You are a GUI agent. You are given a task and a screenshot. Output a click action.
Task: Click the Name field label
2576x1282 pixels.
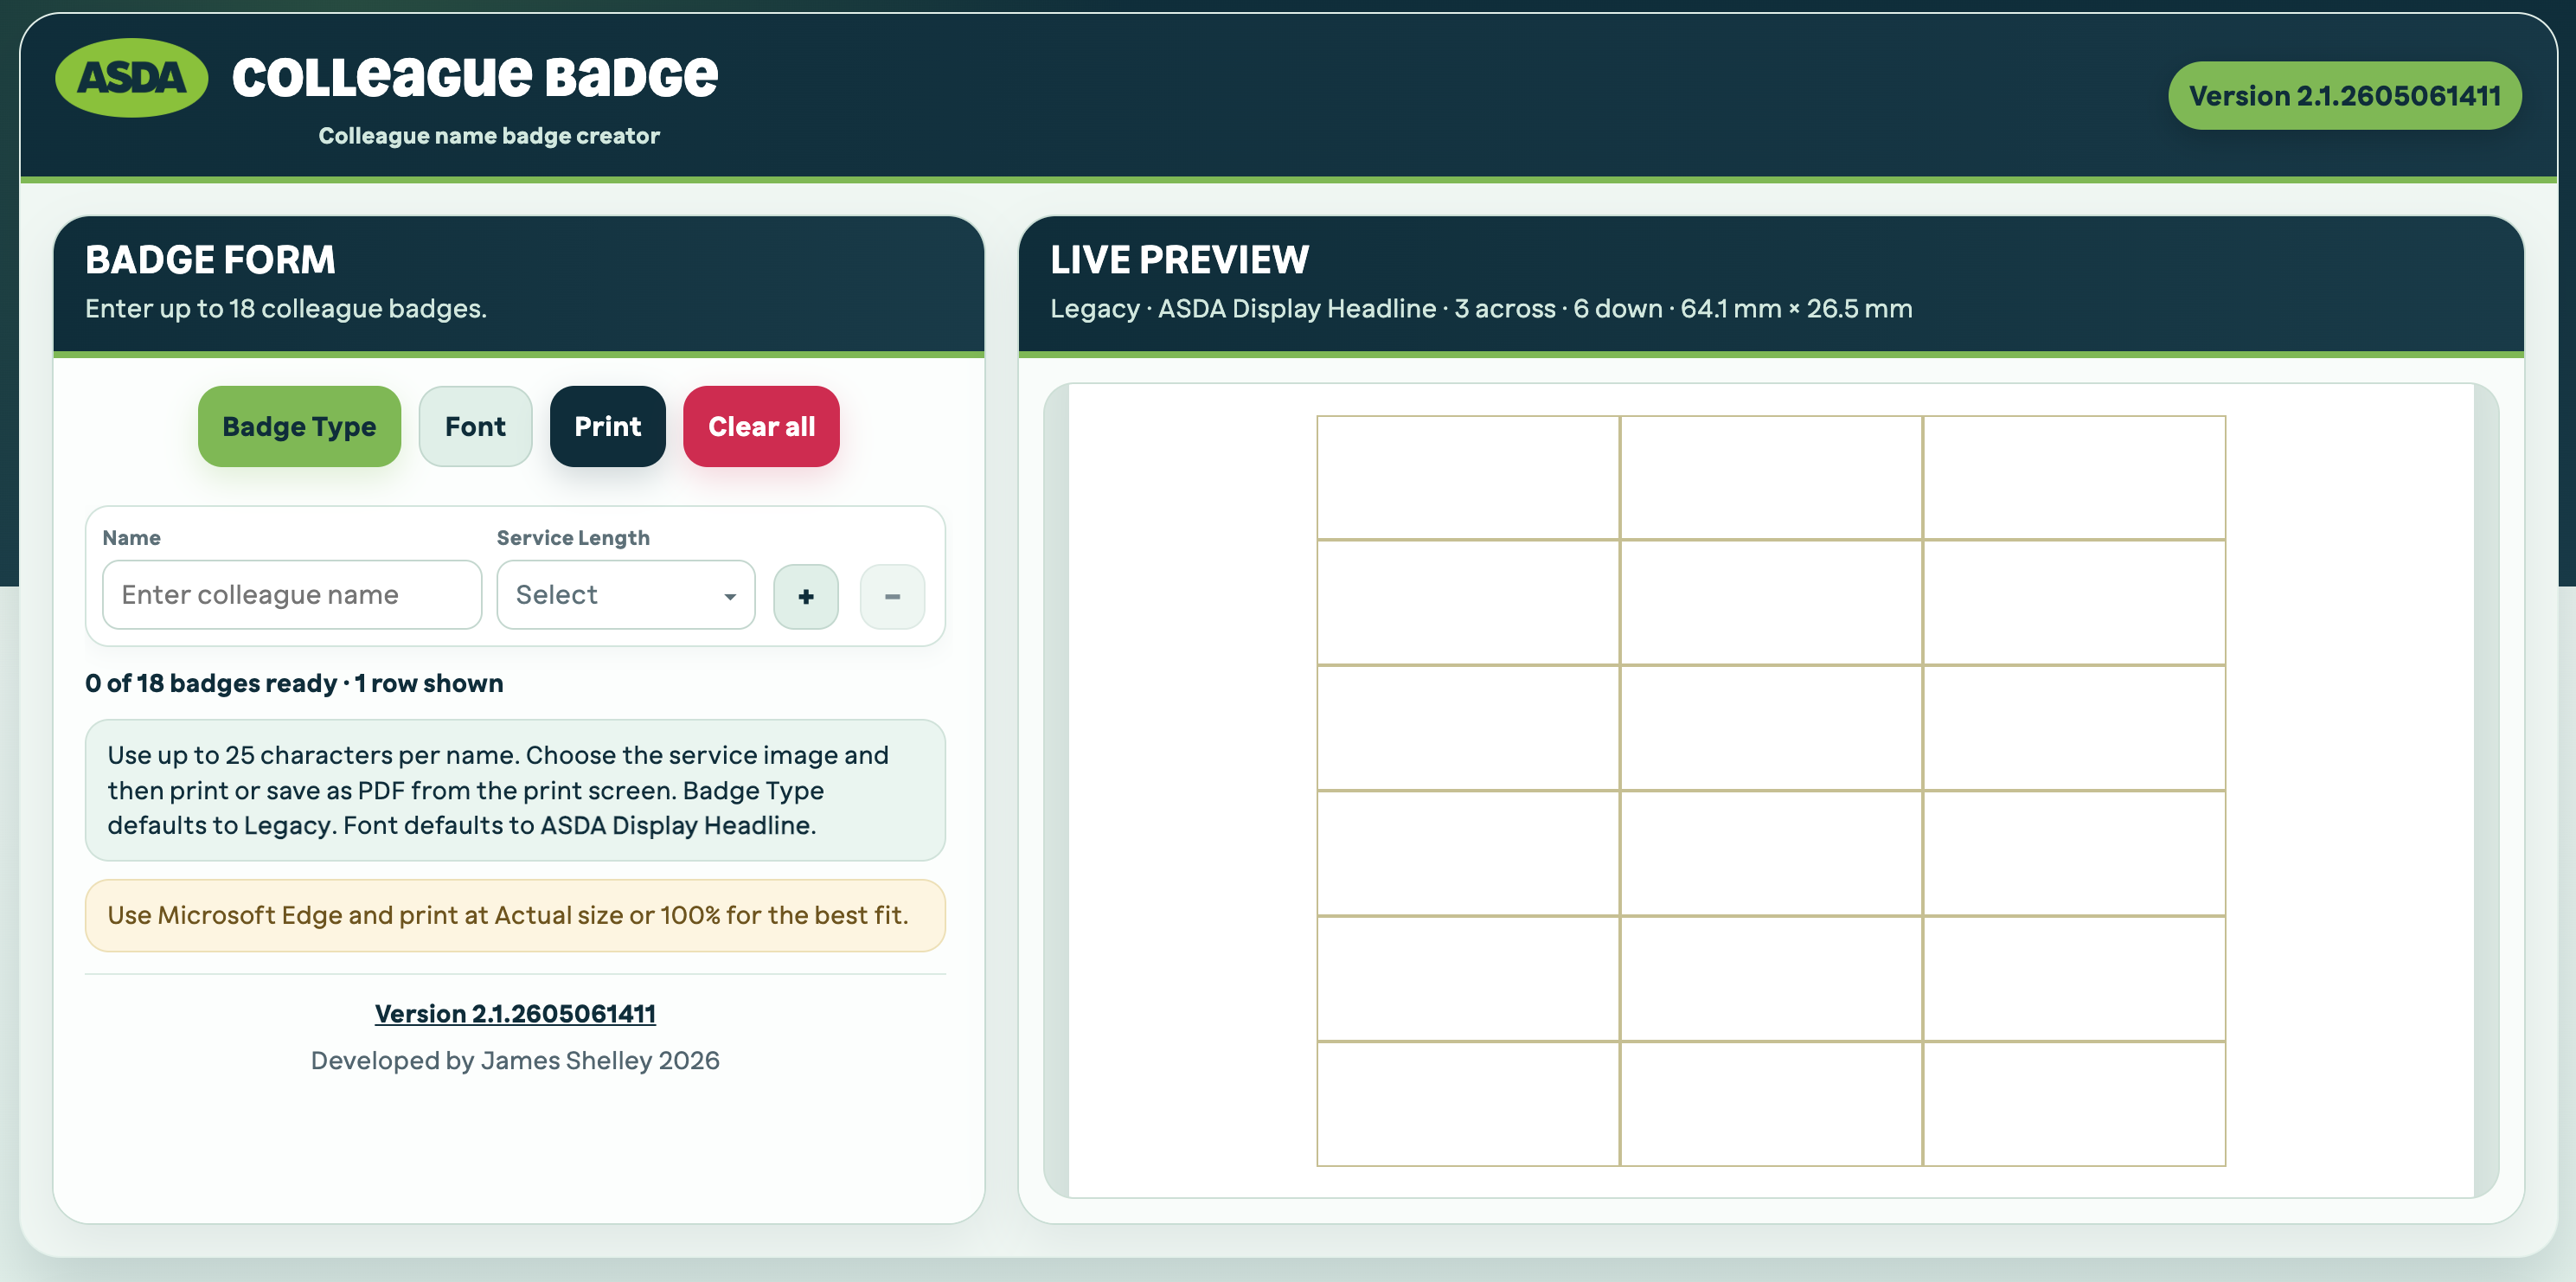point(131,538)
